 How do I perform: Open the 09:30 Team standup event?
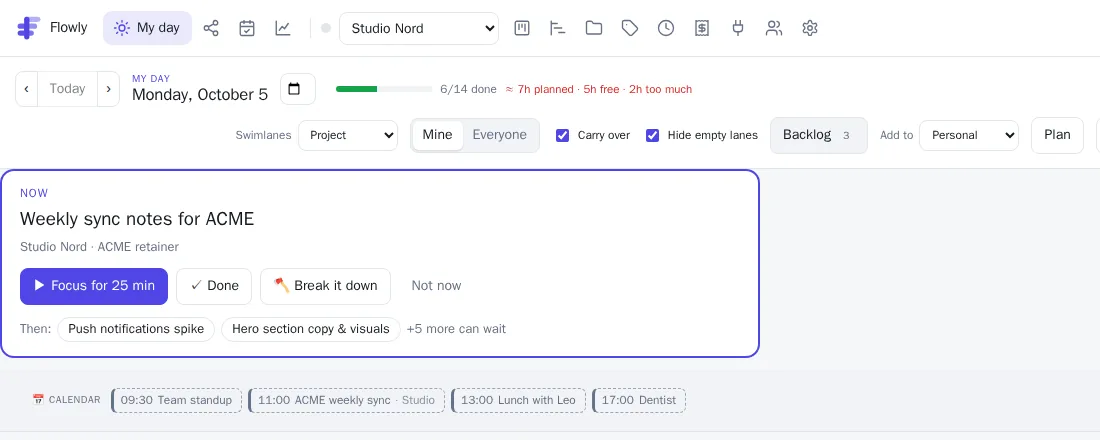tap(176, 401)
